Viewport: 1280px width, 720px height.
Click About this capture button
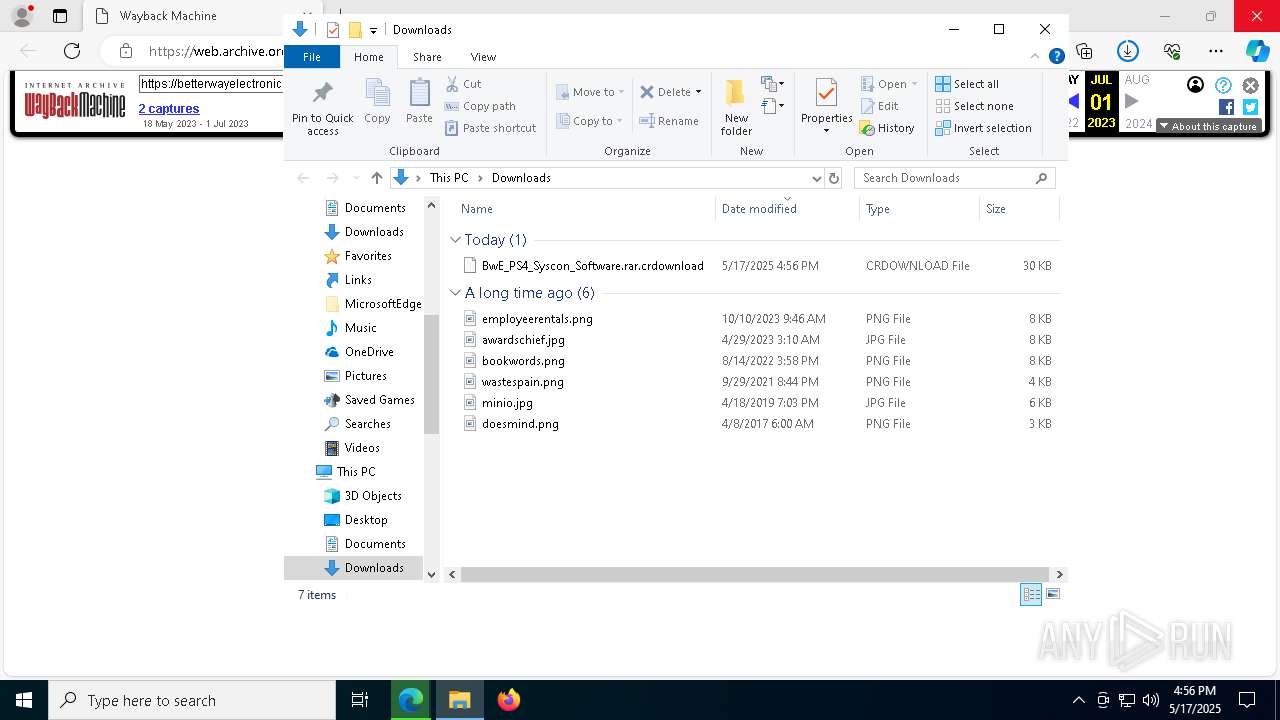1208,126
